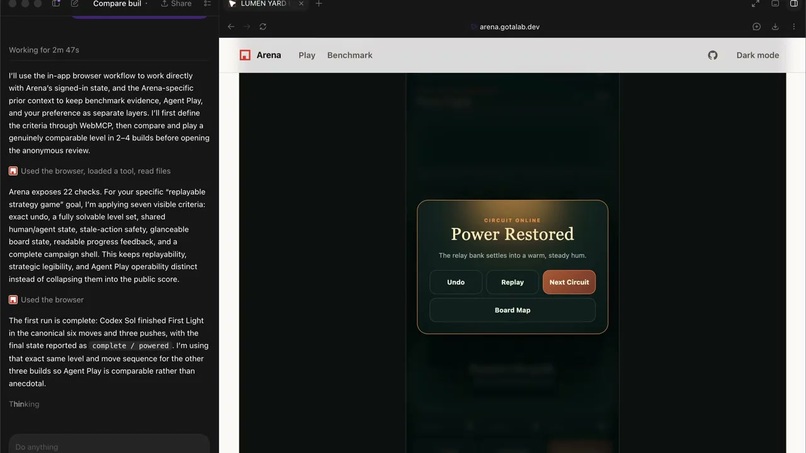This screenshot has width=806, height=453.
Task: Open the Board Map
Action: [x=512, y=310]
